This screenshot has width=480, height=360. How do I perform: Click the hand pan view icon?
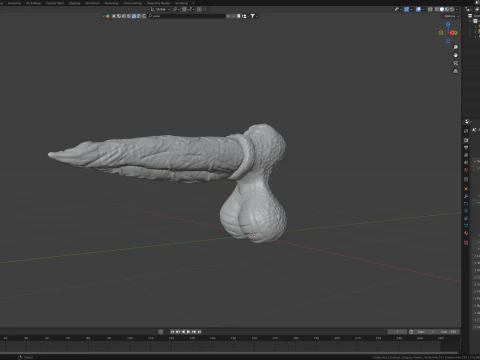point(455,55)
